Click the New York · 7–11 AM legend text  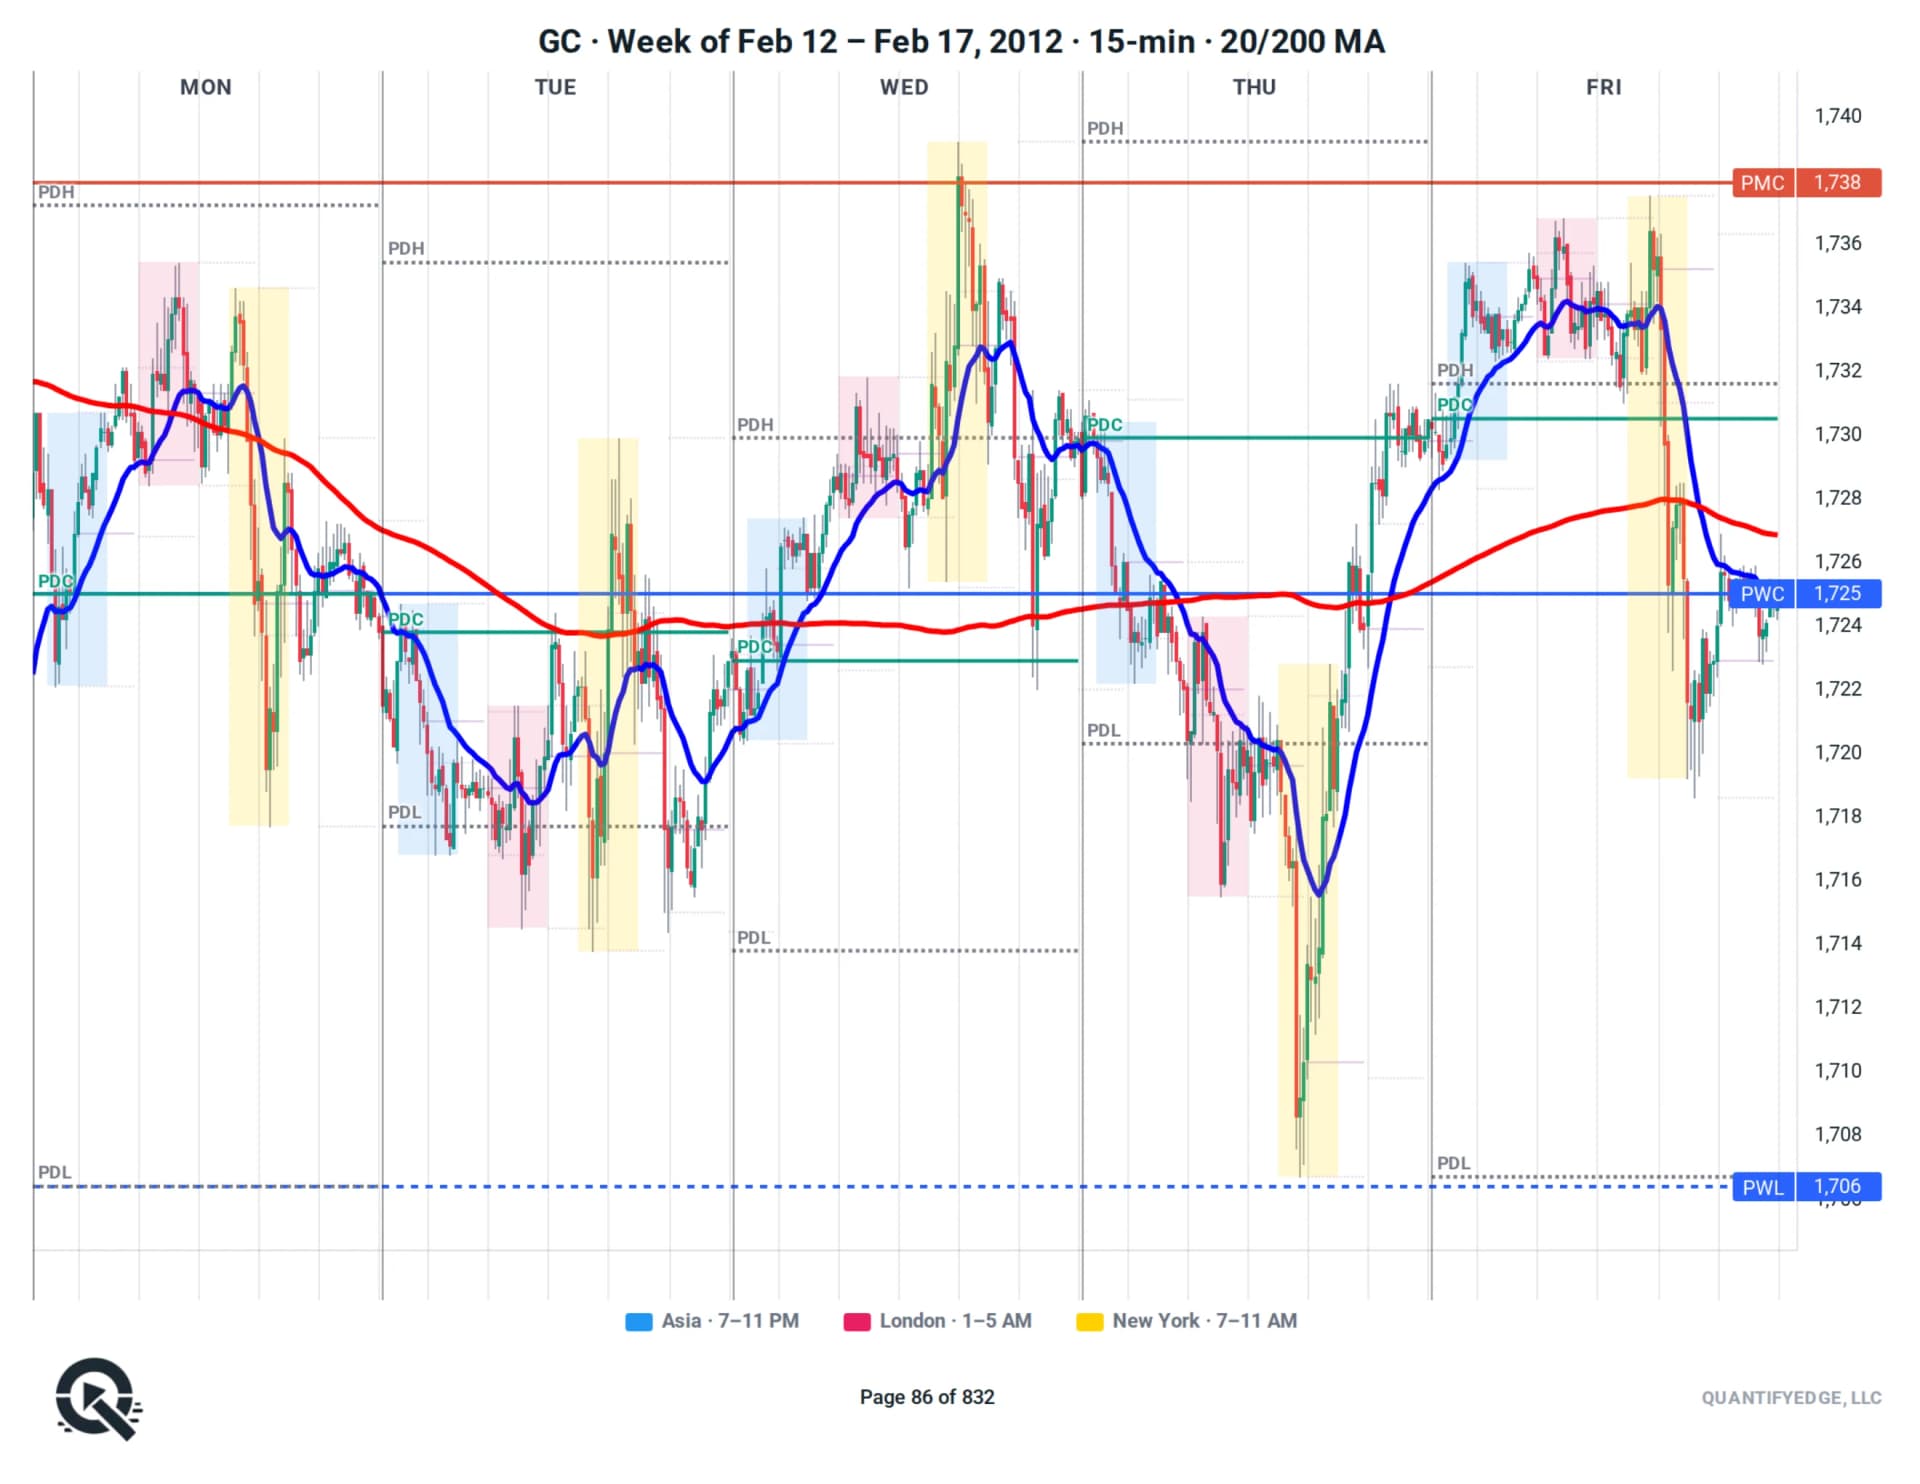pos(1205,1322)
